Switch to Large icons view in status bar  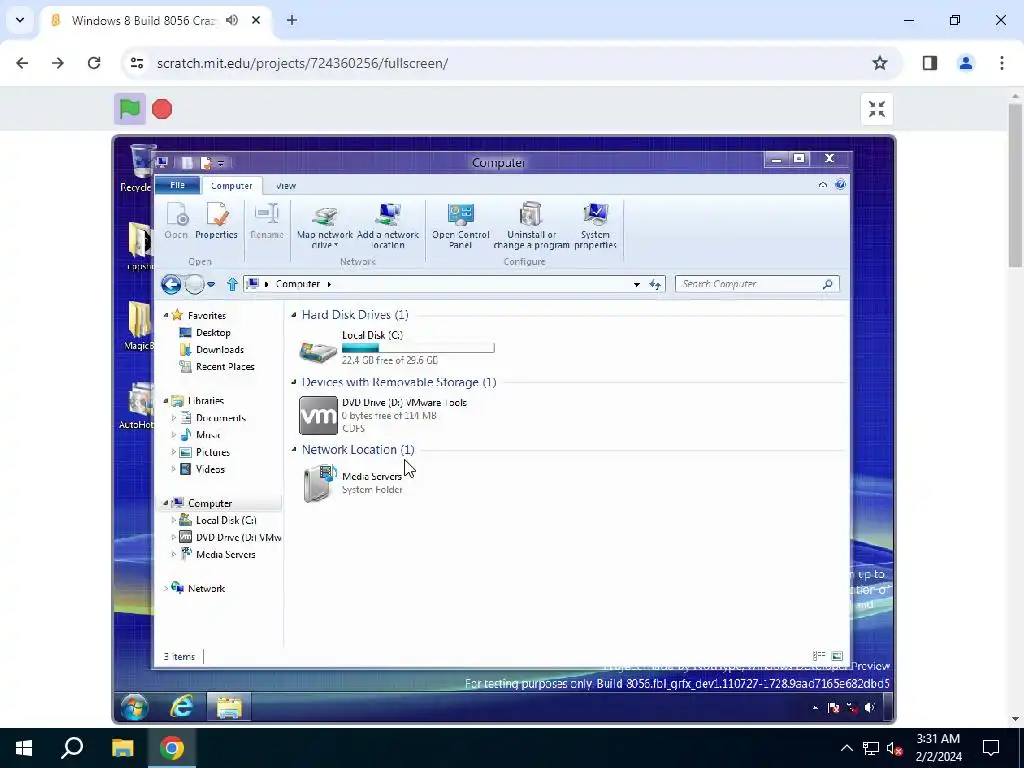point(837,656)
